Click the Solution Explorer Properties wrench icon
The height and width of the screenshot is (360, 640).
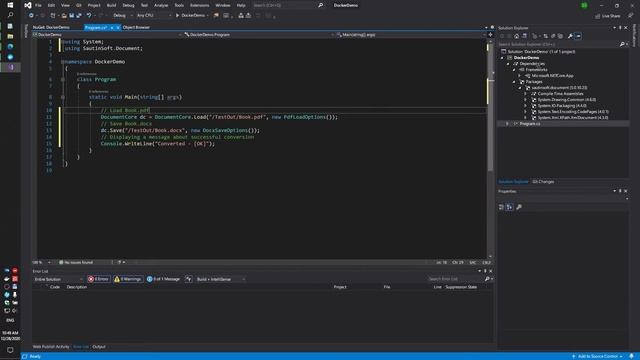[x=570, y=36]
